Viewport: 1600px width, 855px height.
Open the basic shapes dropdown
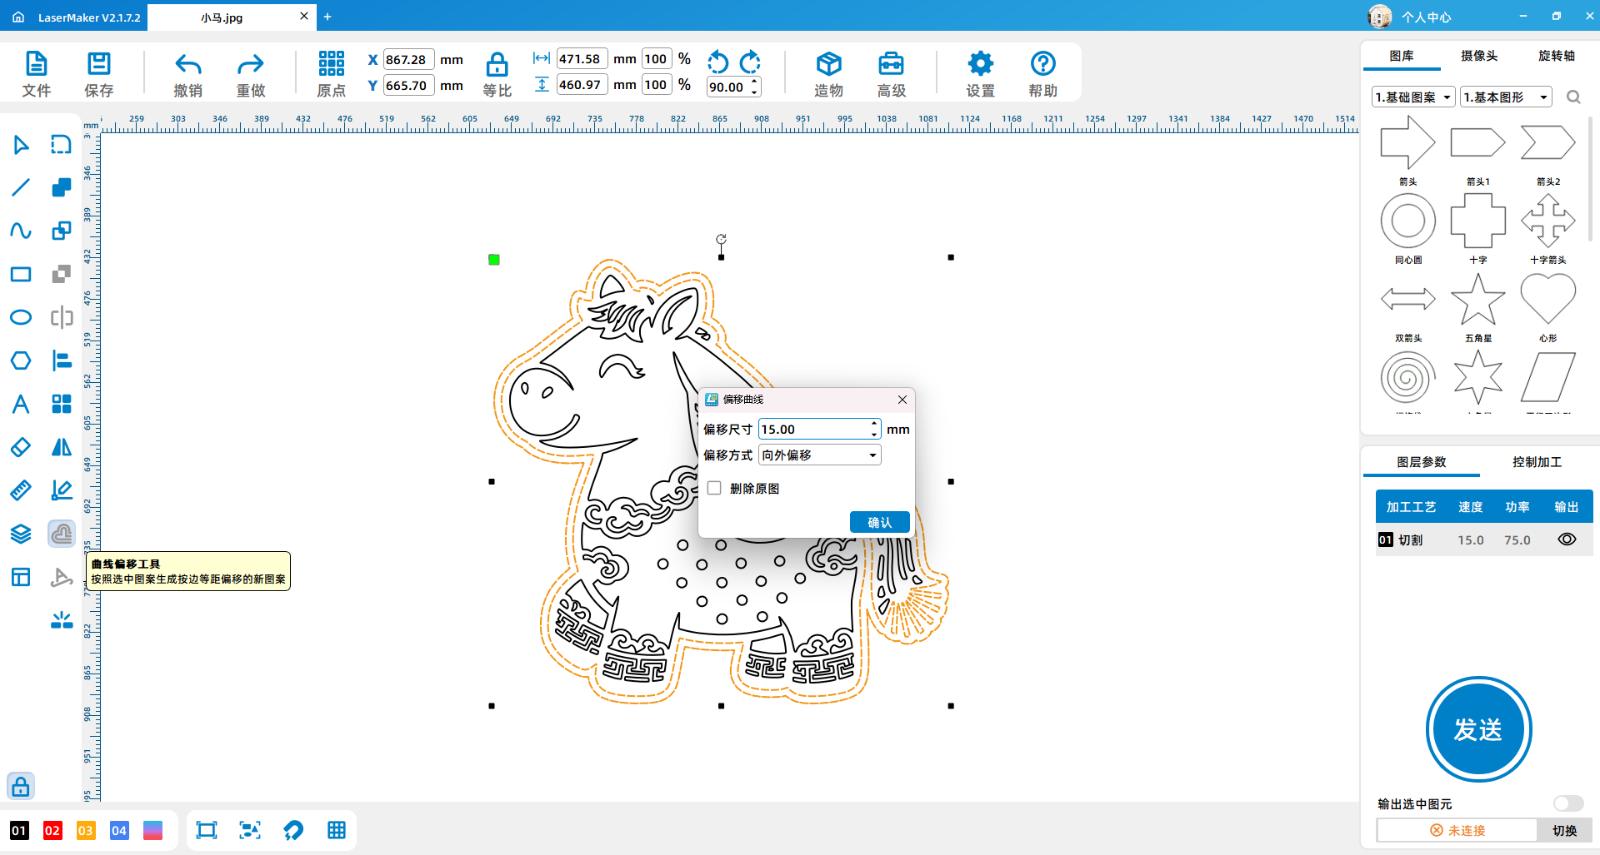(1505, 97)
